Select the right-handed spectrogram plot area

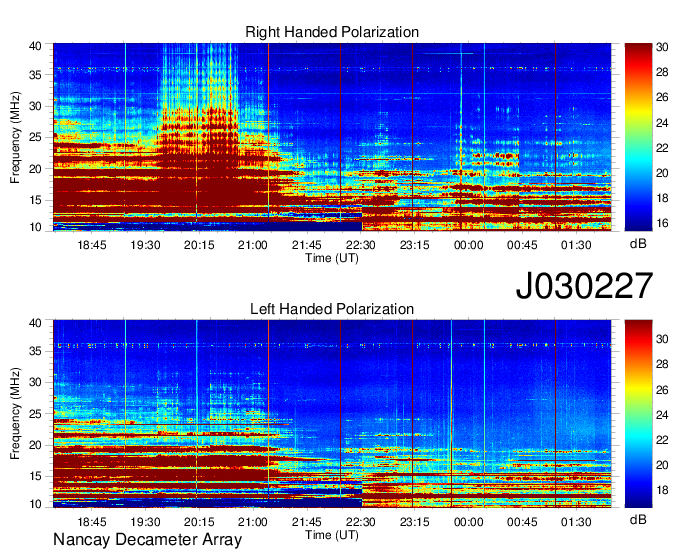(x=332, y=137)
